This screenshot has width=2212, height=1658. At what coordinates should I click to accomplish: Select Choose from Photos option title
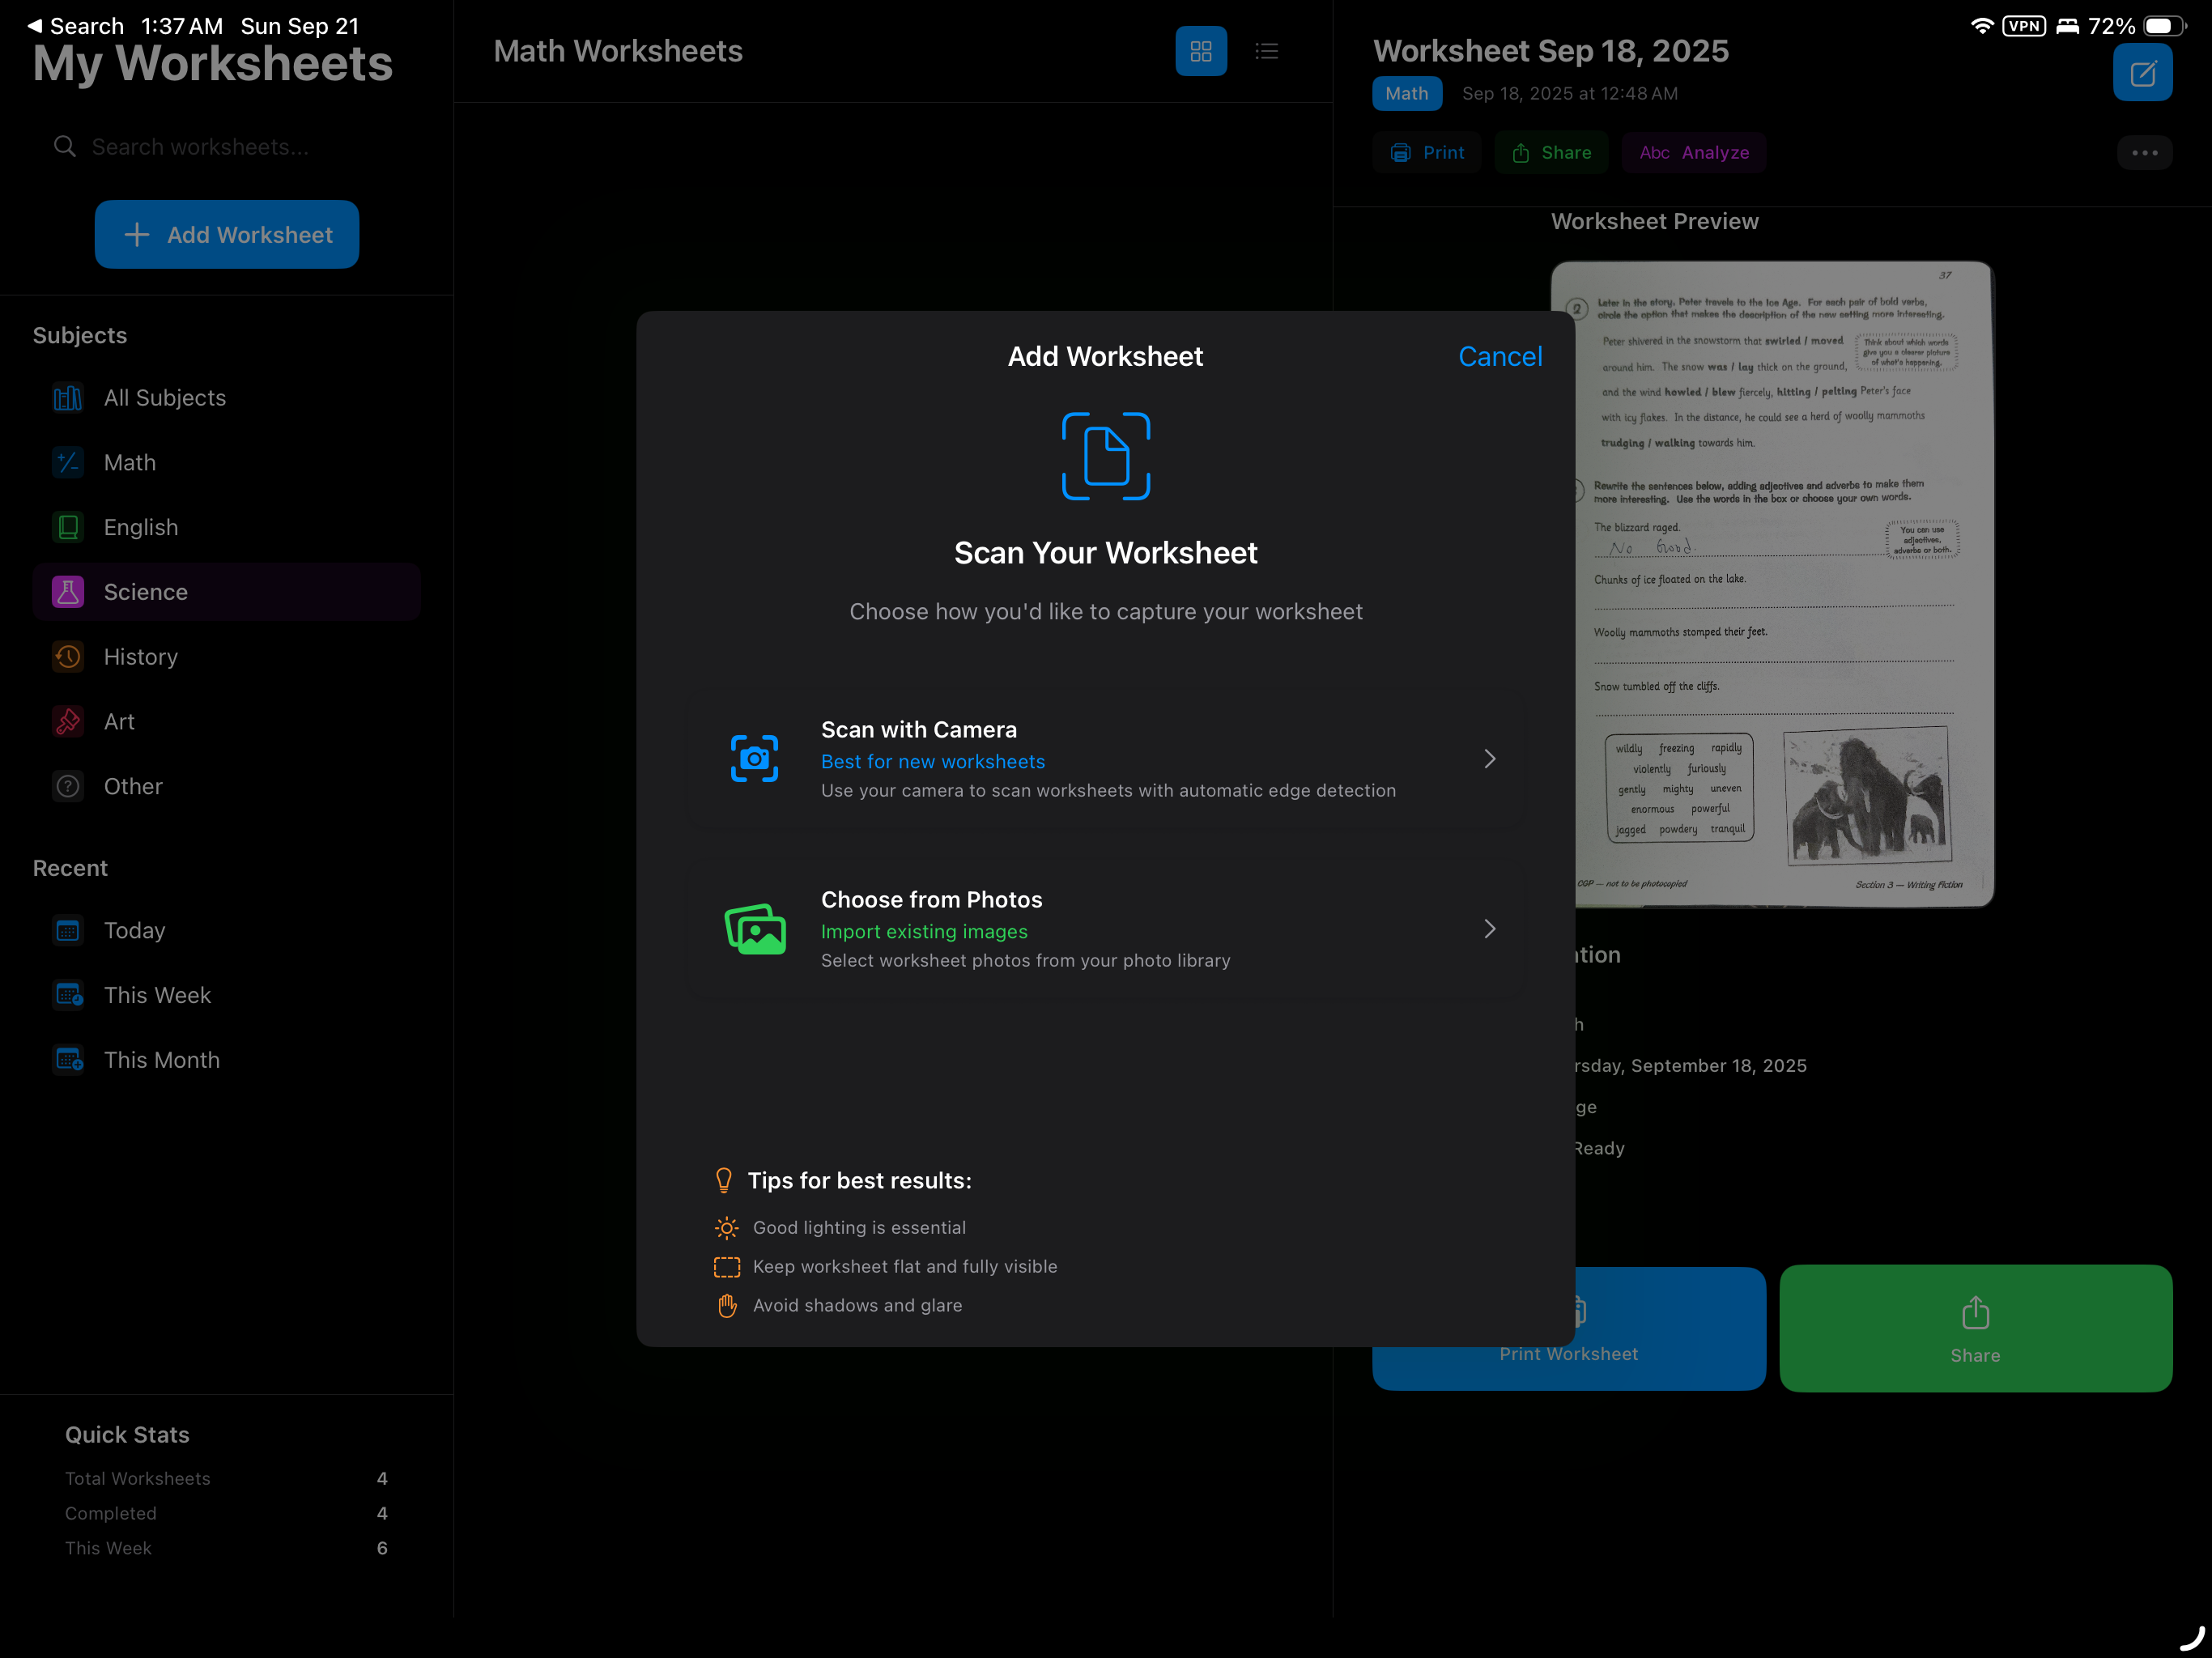click(931, 900)
